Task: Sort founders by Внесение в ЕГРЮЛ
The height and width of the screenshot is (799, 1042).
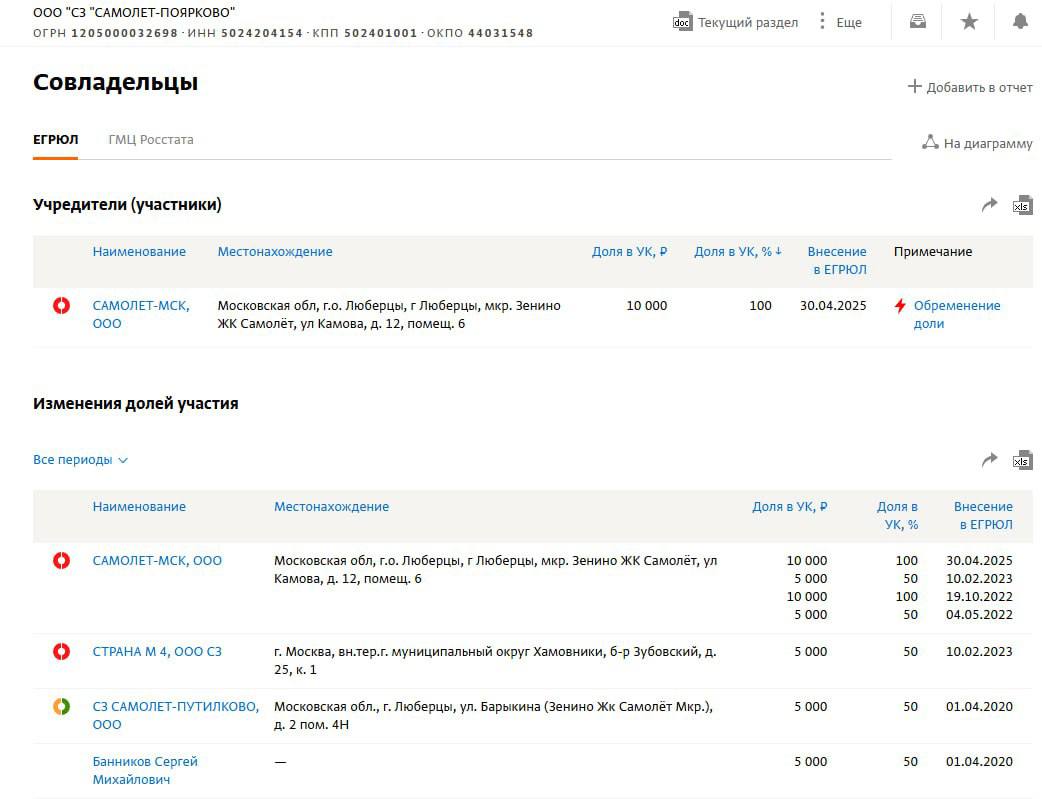Action: coord(837,261)
